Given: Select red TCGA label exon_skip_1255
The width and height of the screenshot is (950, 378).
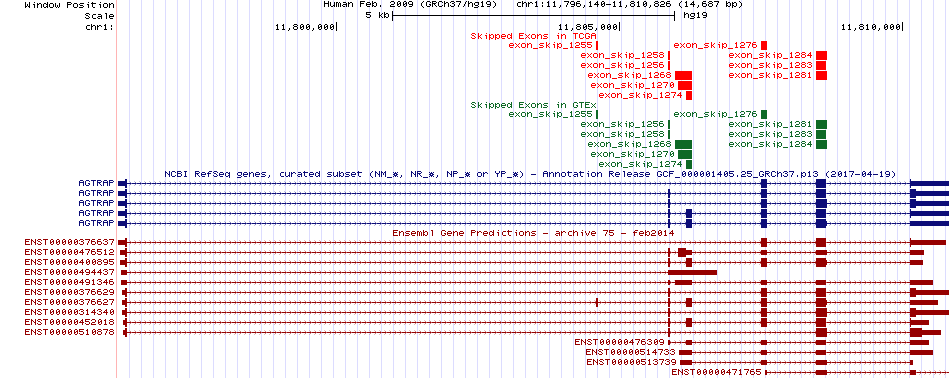Looking at the screenshot, I should point(550,45).
